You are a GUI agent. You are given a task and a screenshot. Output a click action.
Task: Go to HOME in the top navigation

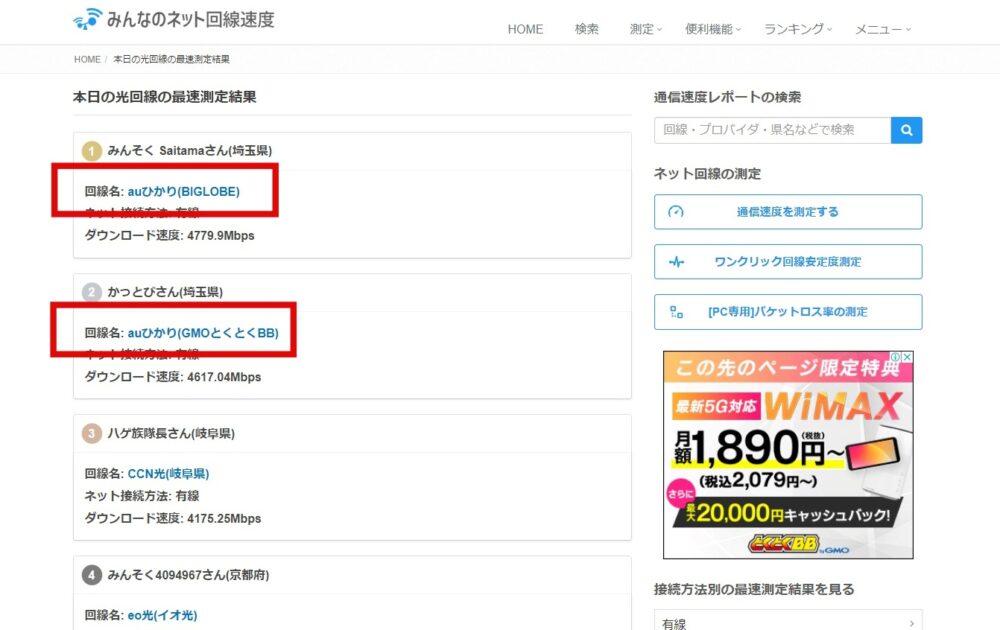coord(525,29)
